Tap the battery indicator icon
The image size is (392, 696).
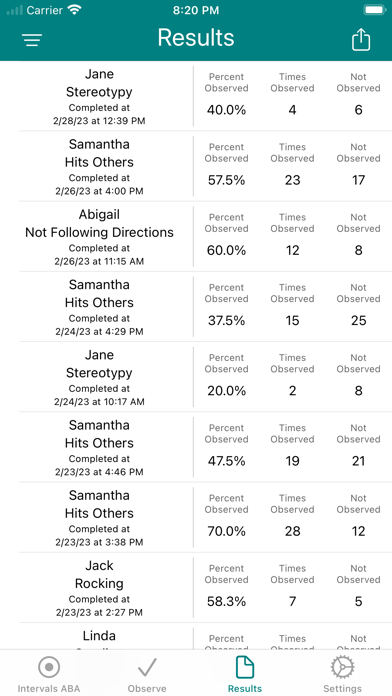374,10
